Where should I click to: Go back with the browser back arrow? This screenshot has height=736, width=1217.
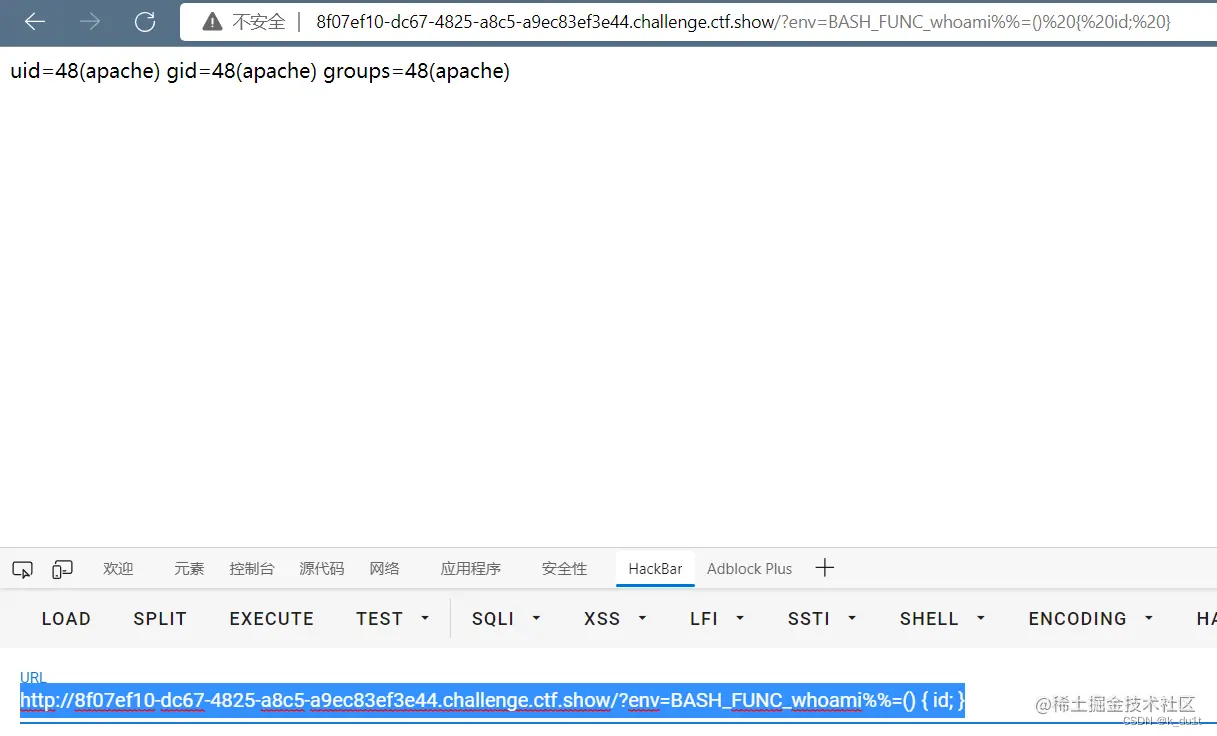pyautogui.click(x=35, y=21)
